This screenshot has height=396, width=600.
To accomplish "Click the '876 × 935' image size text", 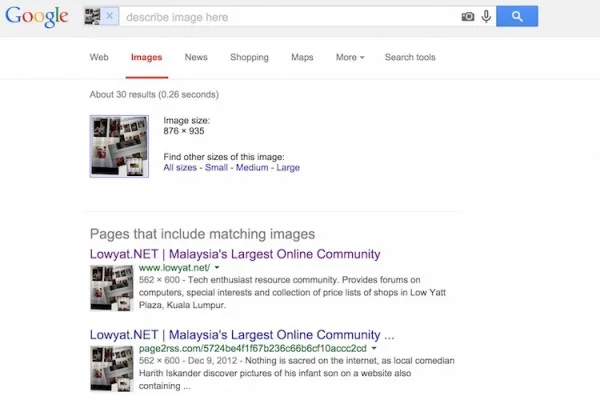I will pyautogui.click(x=184, y=131).
